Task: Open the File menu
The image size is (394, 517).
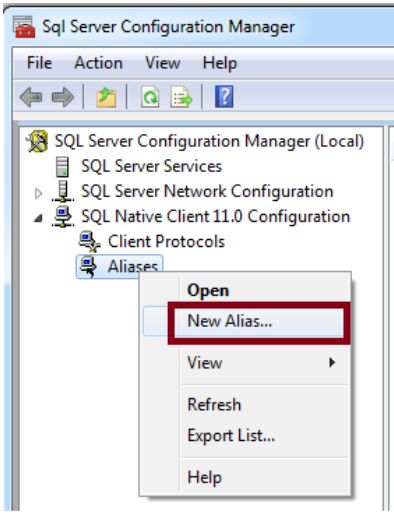Action: 39,63
